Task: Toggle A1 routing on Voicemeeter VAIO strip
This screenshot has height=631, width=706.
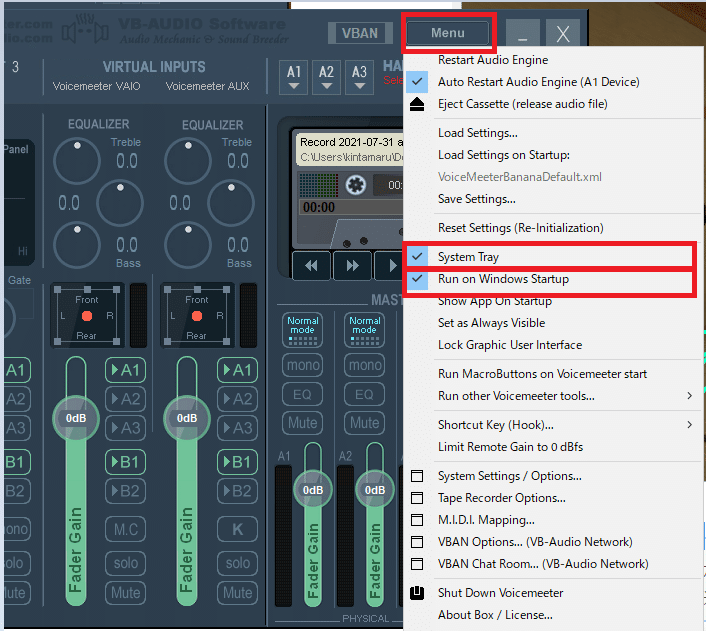Action: 125,370
